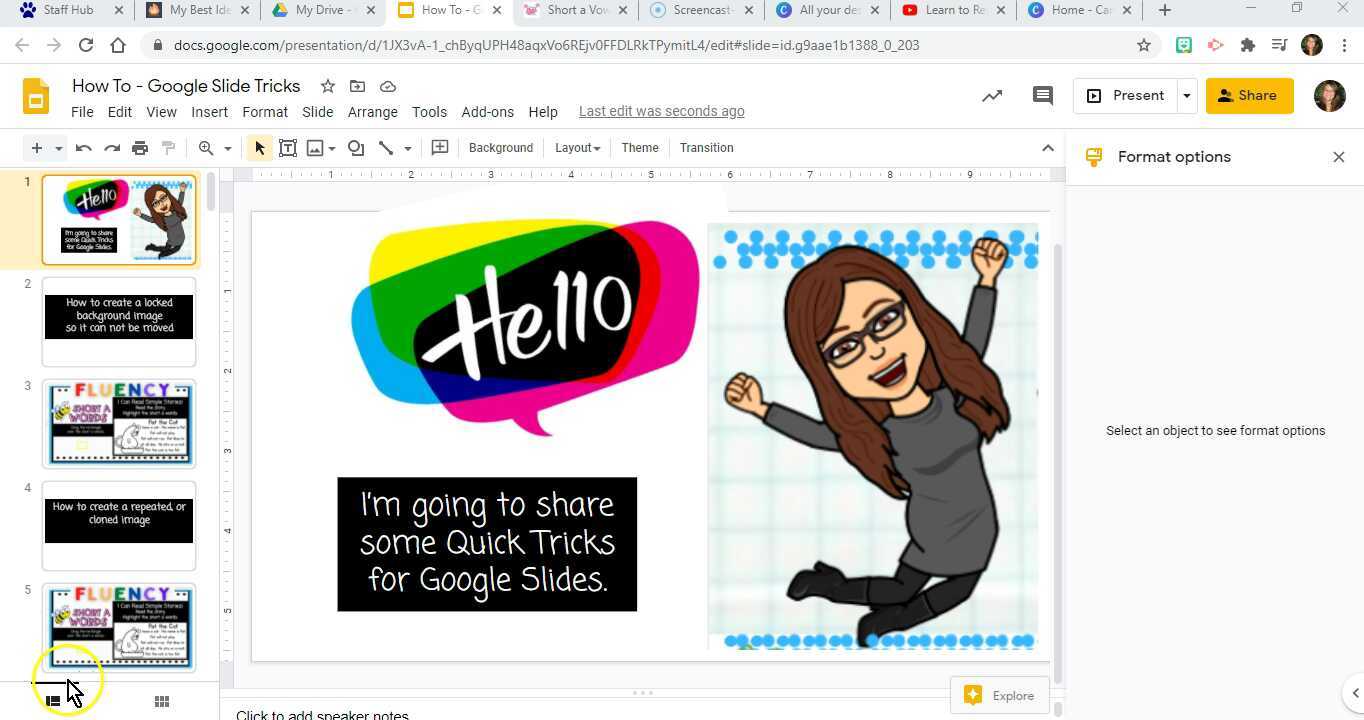Image resolution: width=1364 pixels, height=720 pixels.
Task: Close the Format options panel
Action: click(x=1339, y=157)
